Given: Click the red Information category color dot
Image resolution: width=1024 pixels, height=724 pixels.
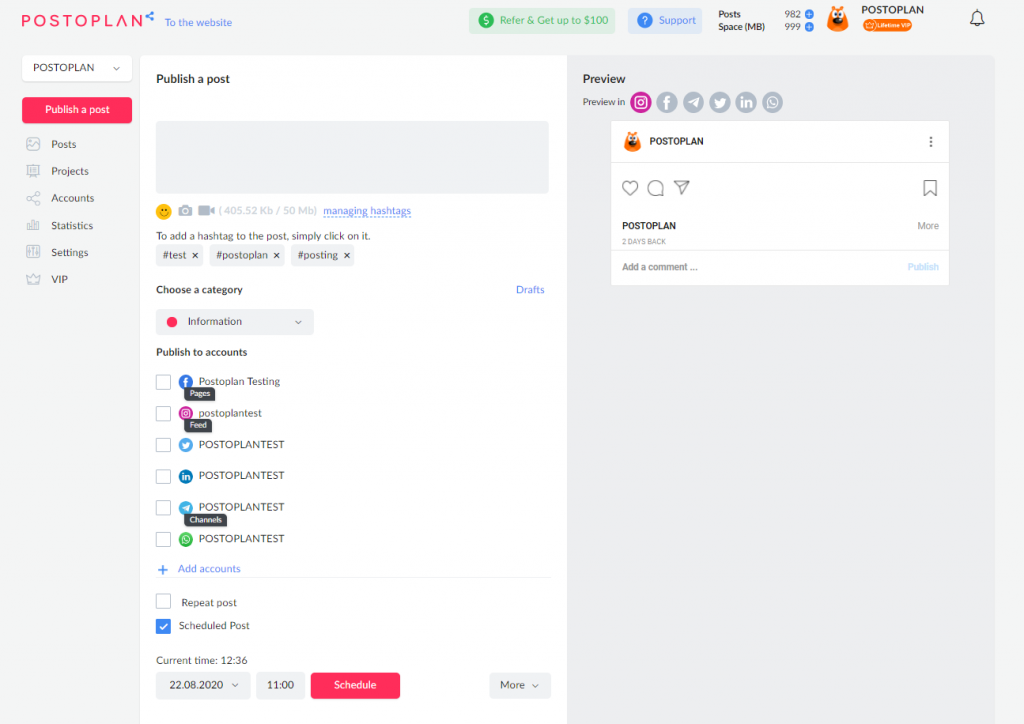Looking at the screenshot, I should [x=171, y=322].
